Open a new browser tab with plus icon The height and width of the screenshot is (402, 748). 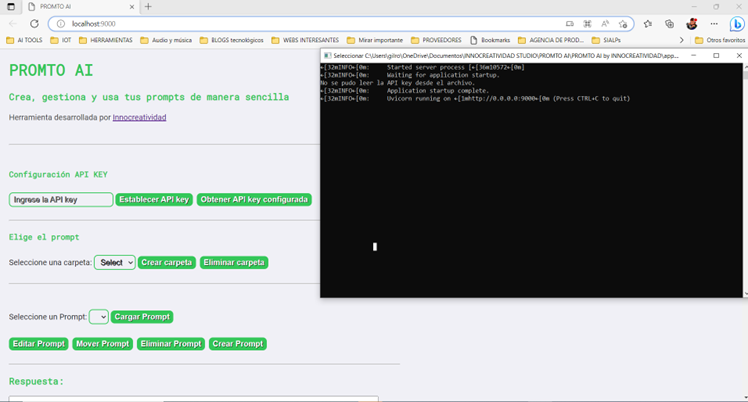pos(148,6)
